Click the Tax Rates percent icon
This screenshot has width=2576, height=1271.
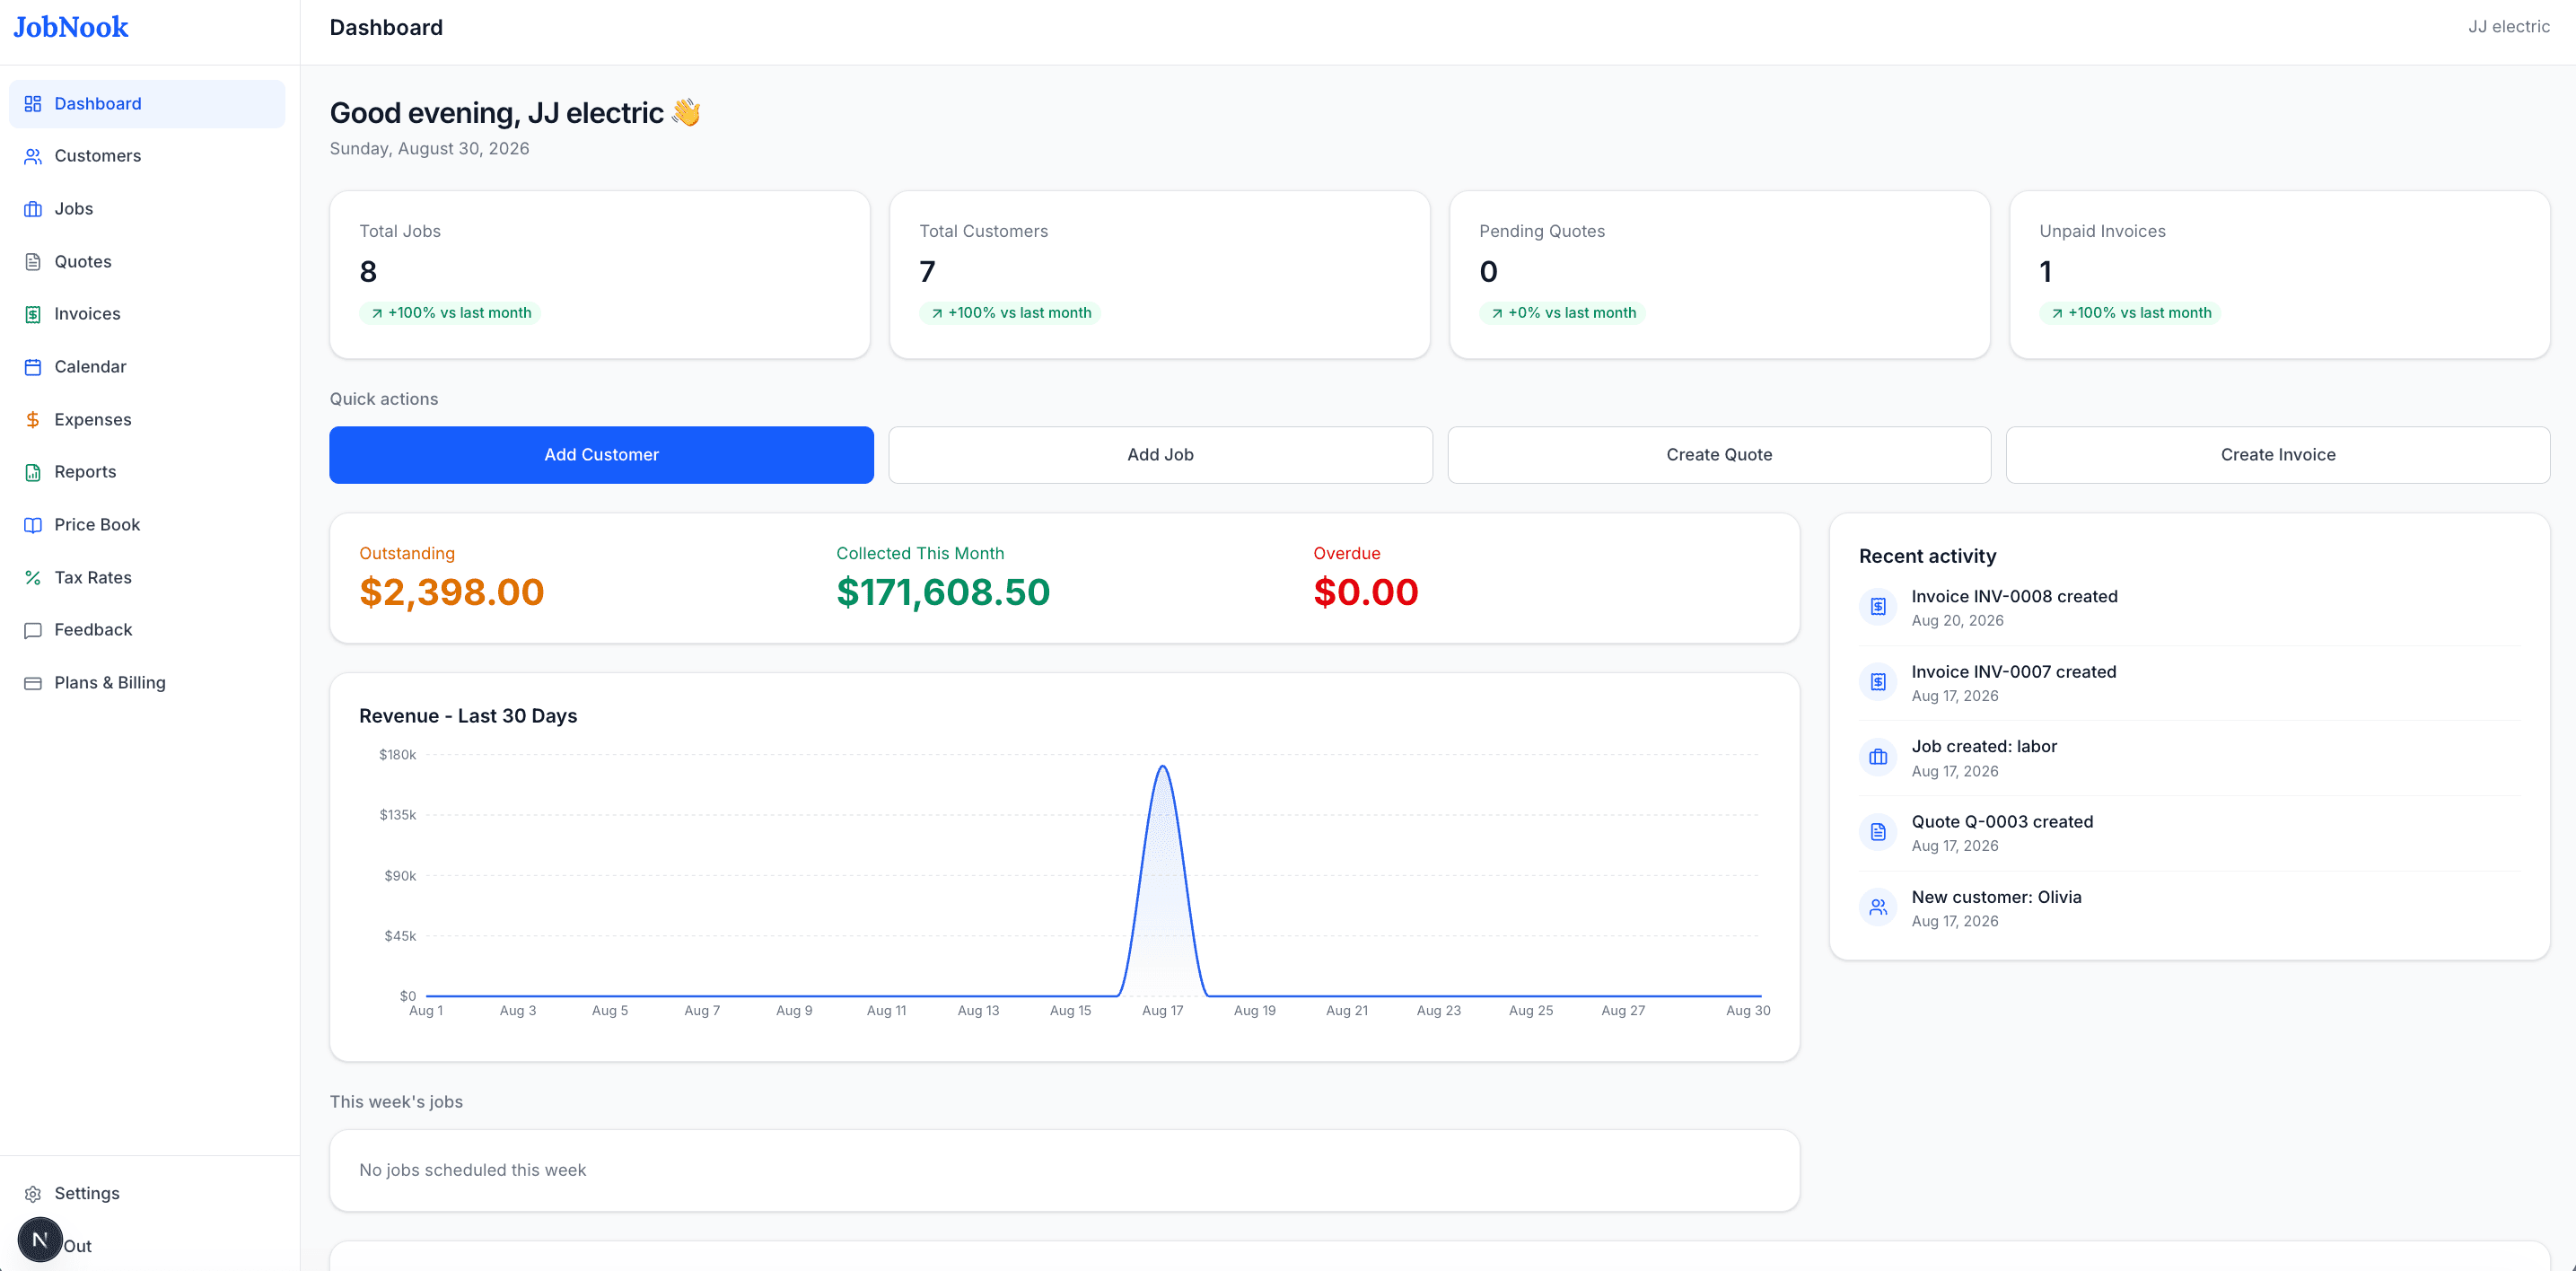33,578
